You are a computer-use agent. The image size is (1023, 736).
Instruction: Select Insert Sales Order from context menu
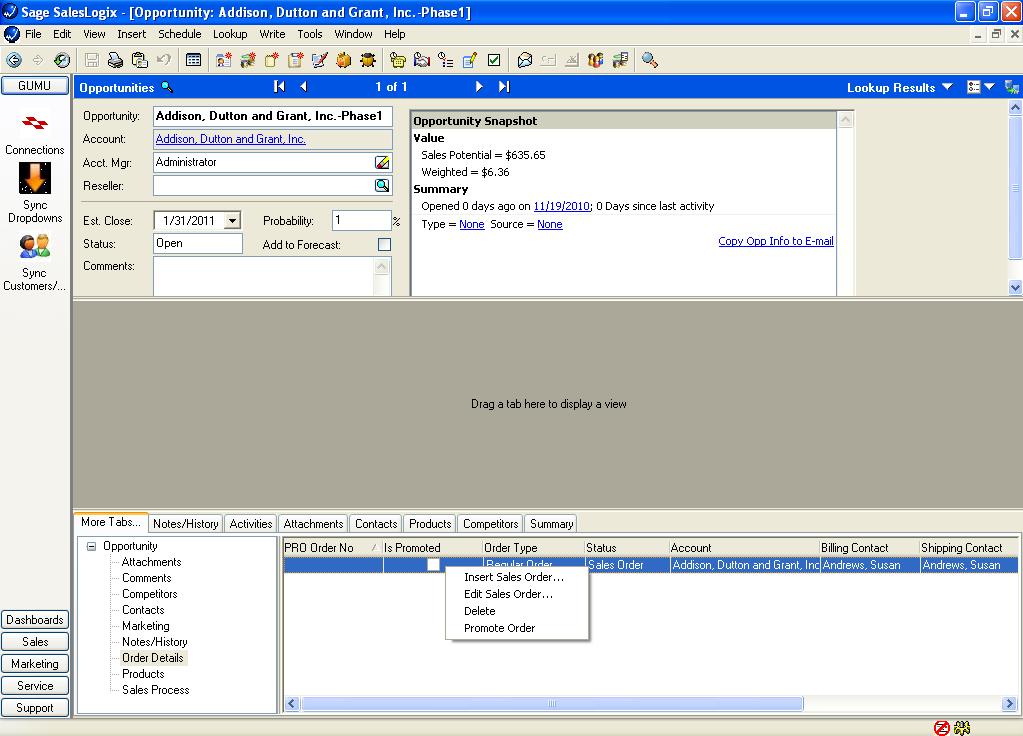pyautogui.click(x=514, y=577)
